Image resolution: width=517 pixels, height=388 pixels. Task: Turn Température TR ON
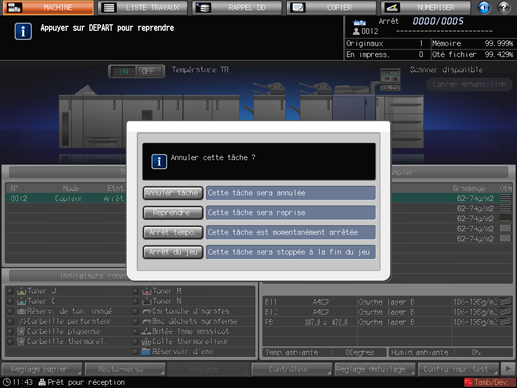[x=123, y=71]
